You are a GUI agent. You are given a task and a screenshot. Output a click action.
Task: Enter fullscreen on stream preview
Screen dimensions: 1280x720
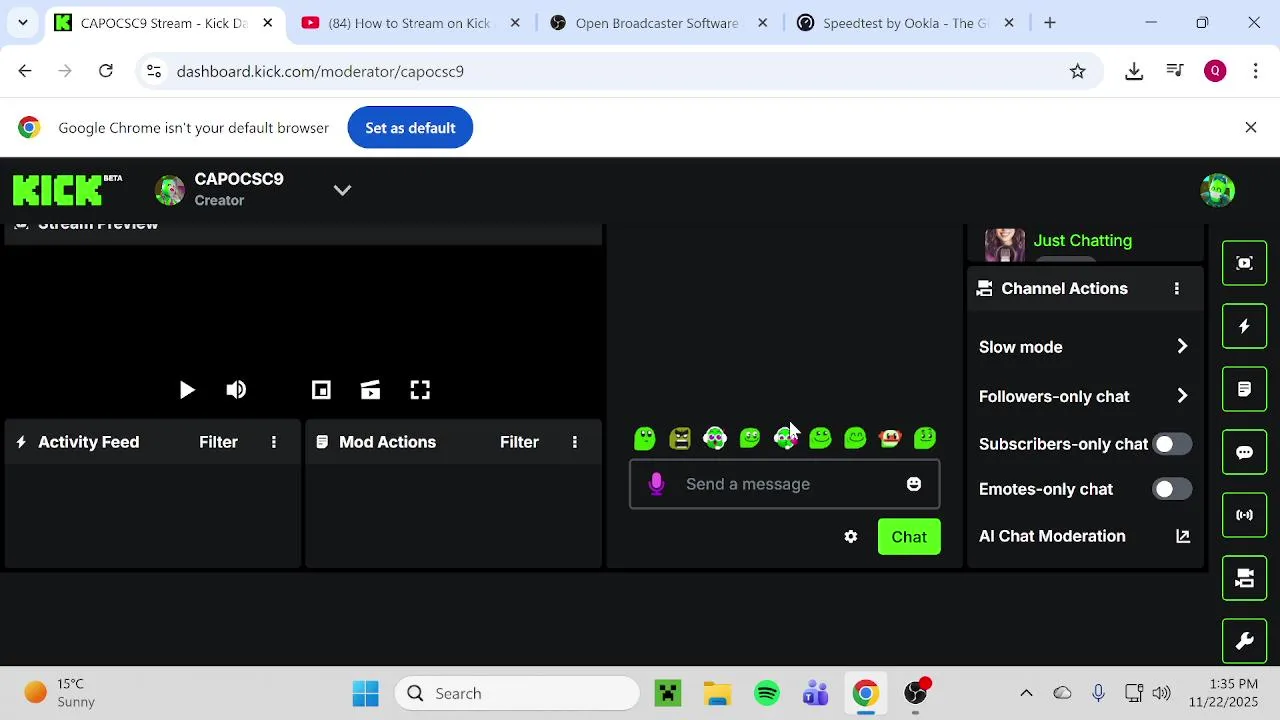[x=420, y=390]
